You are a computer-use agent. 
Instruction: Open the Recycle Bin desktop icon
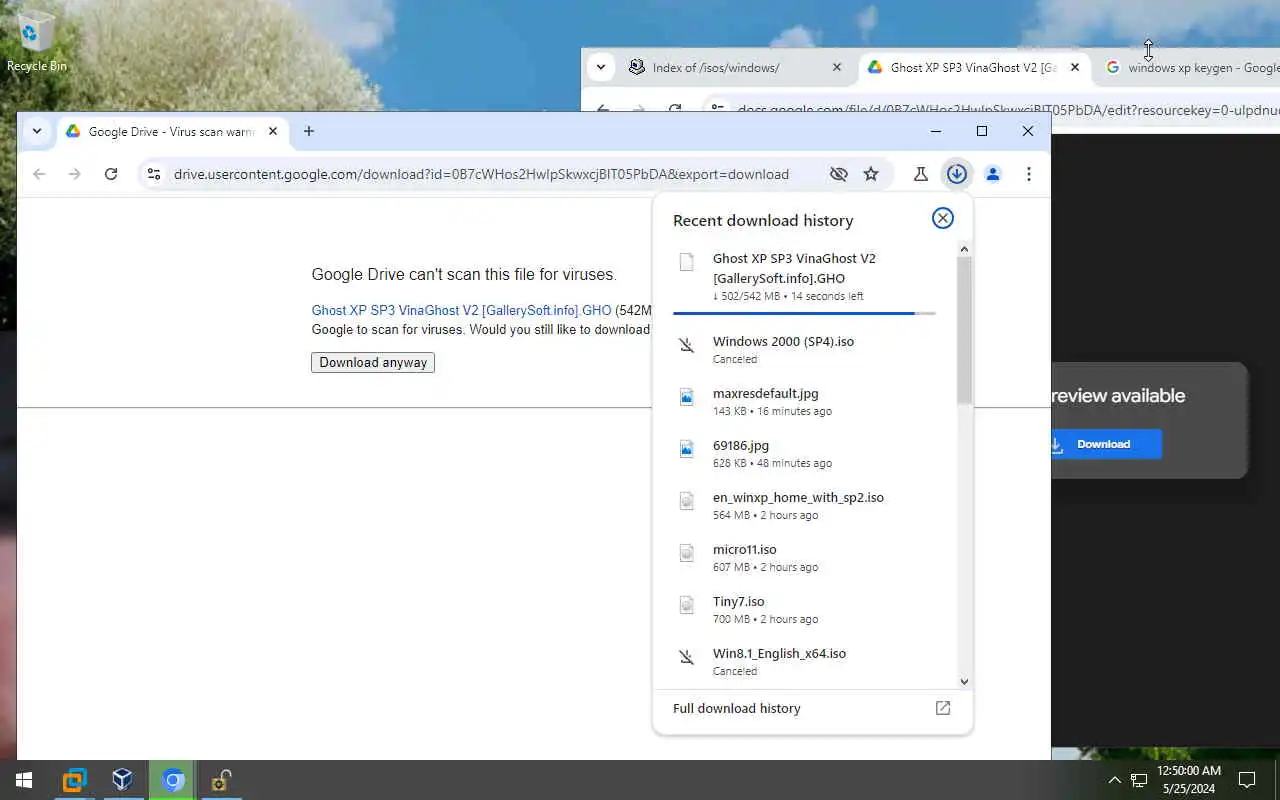(x=36, y=42)
